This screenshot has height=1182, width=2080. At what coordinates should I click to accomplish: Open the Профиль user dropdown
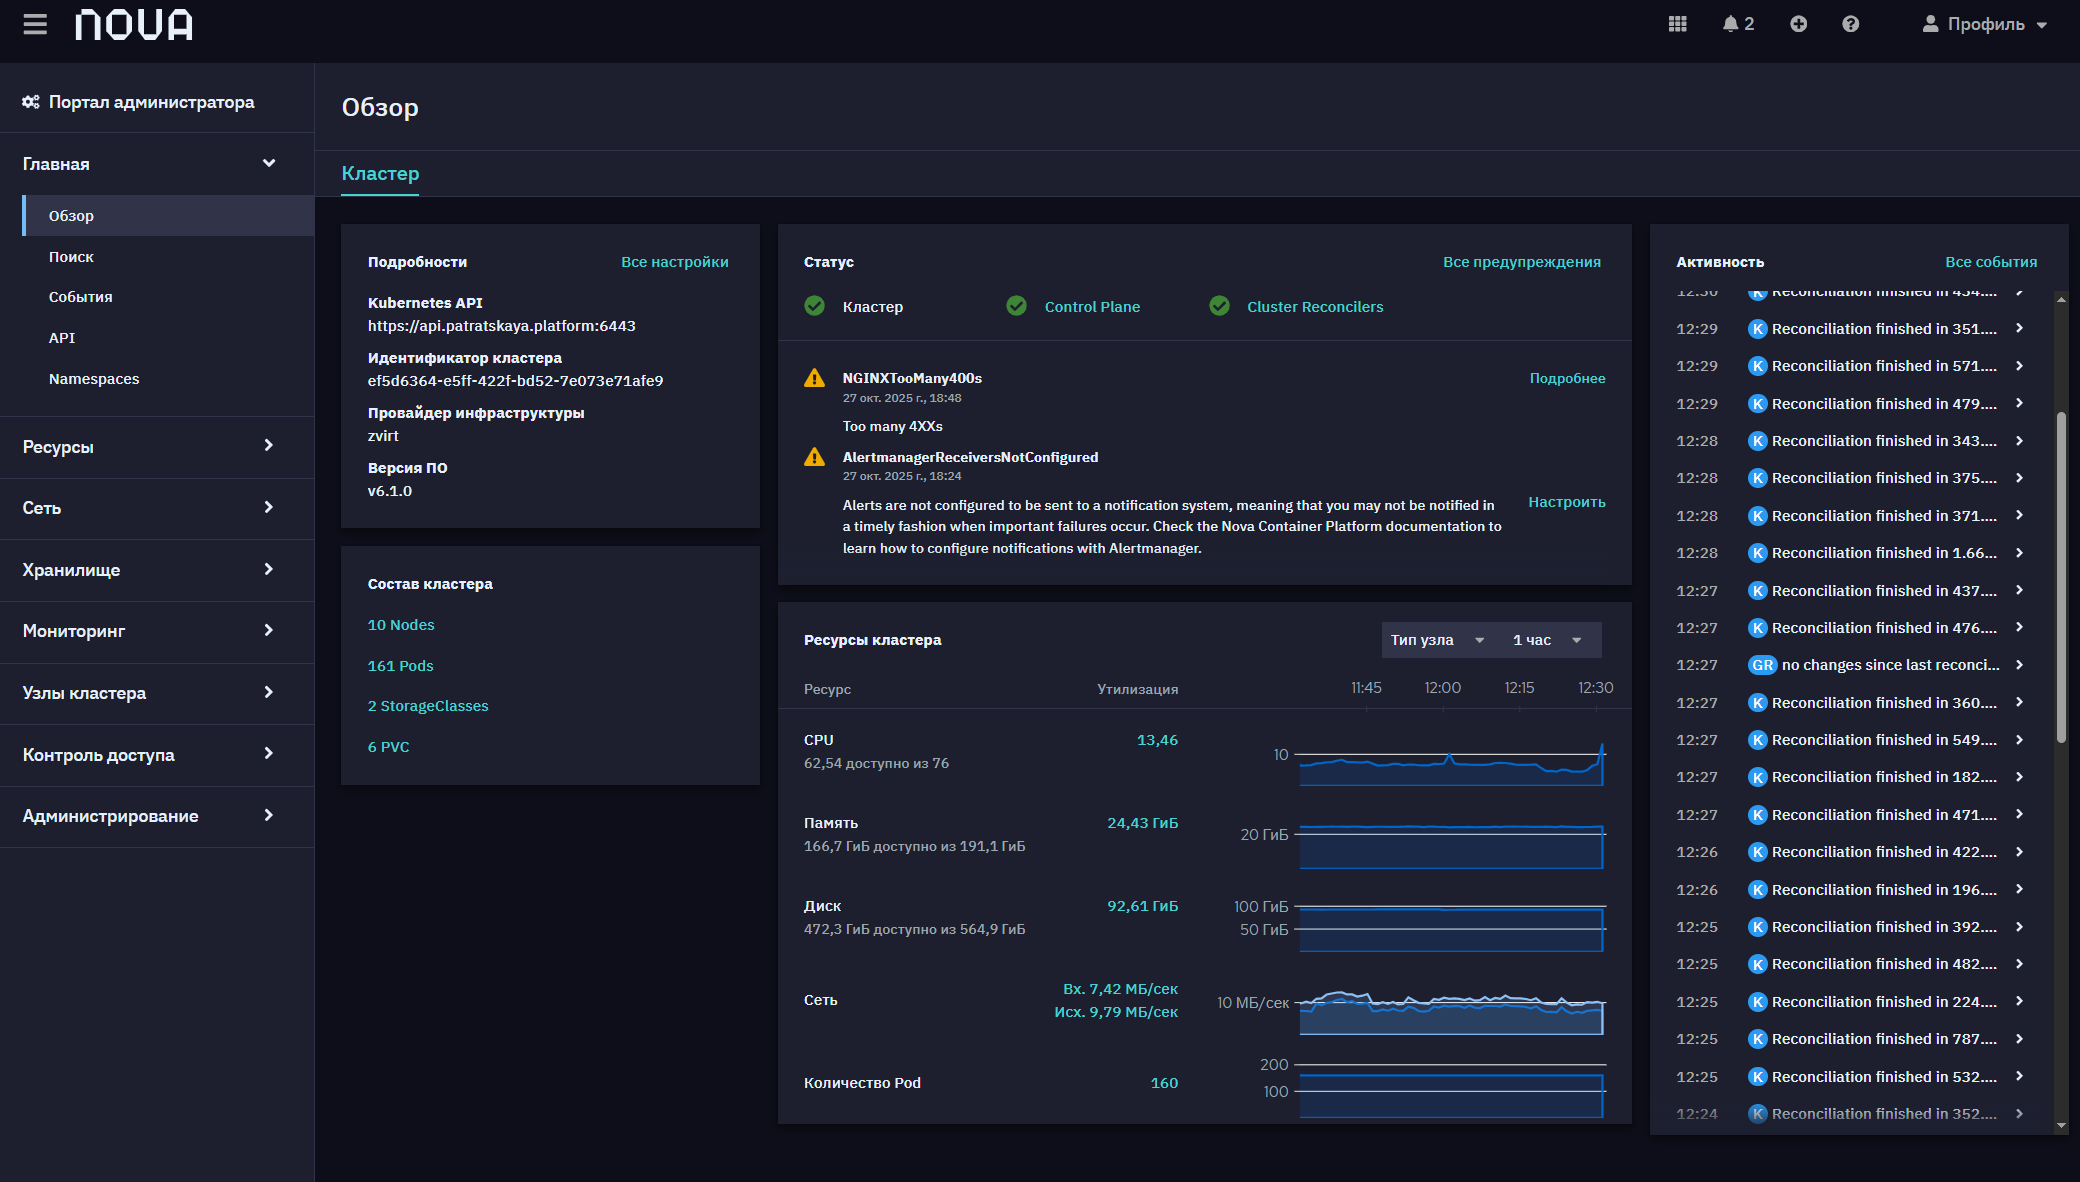coord(1985,24)
